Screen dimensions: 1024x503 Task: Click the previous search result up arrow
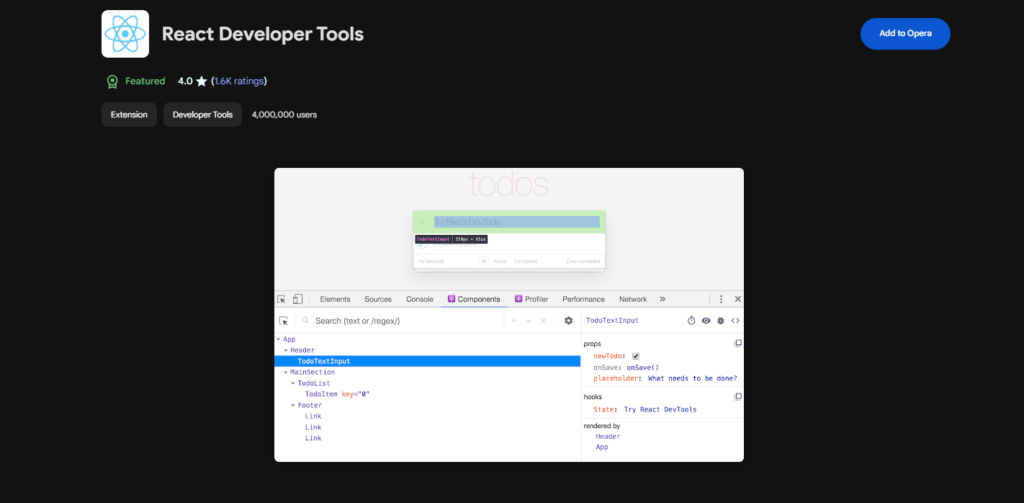pos(515,321)
